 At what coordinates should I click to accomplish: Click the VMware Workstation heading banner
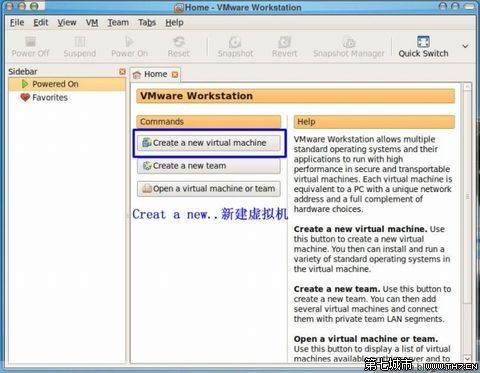tap(295, 96)
